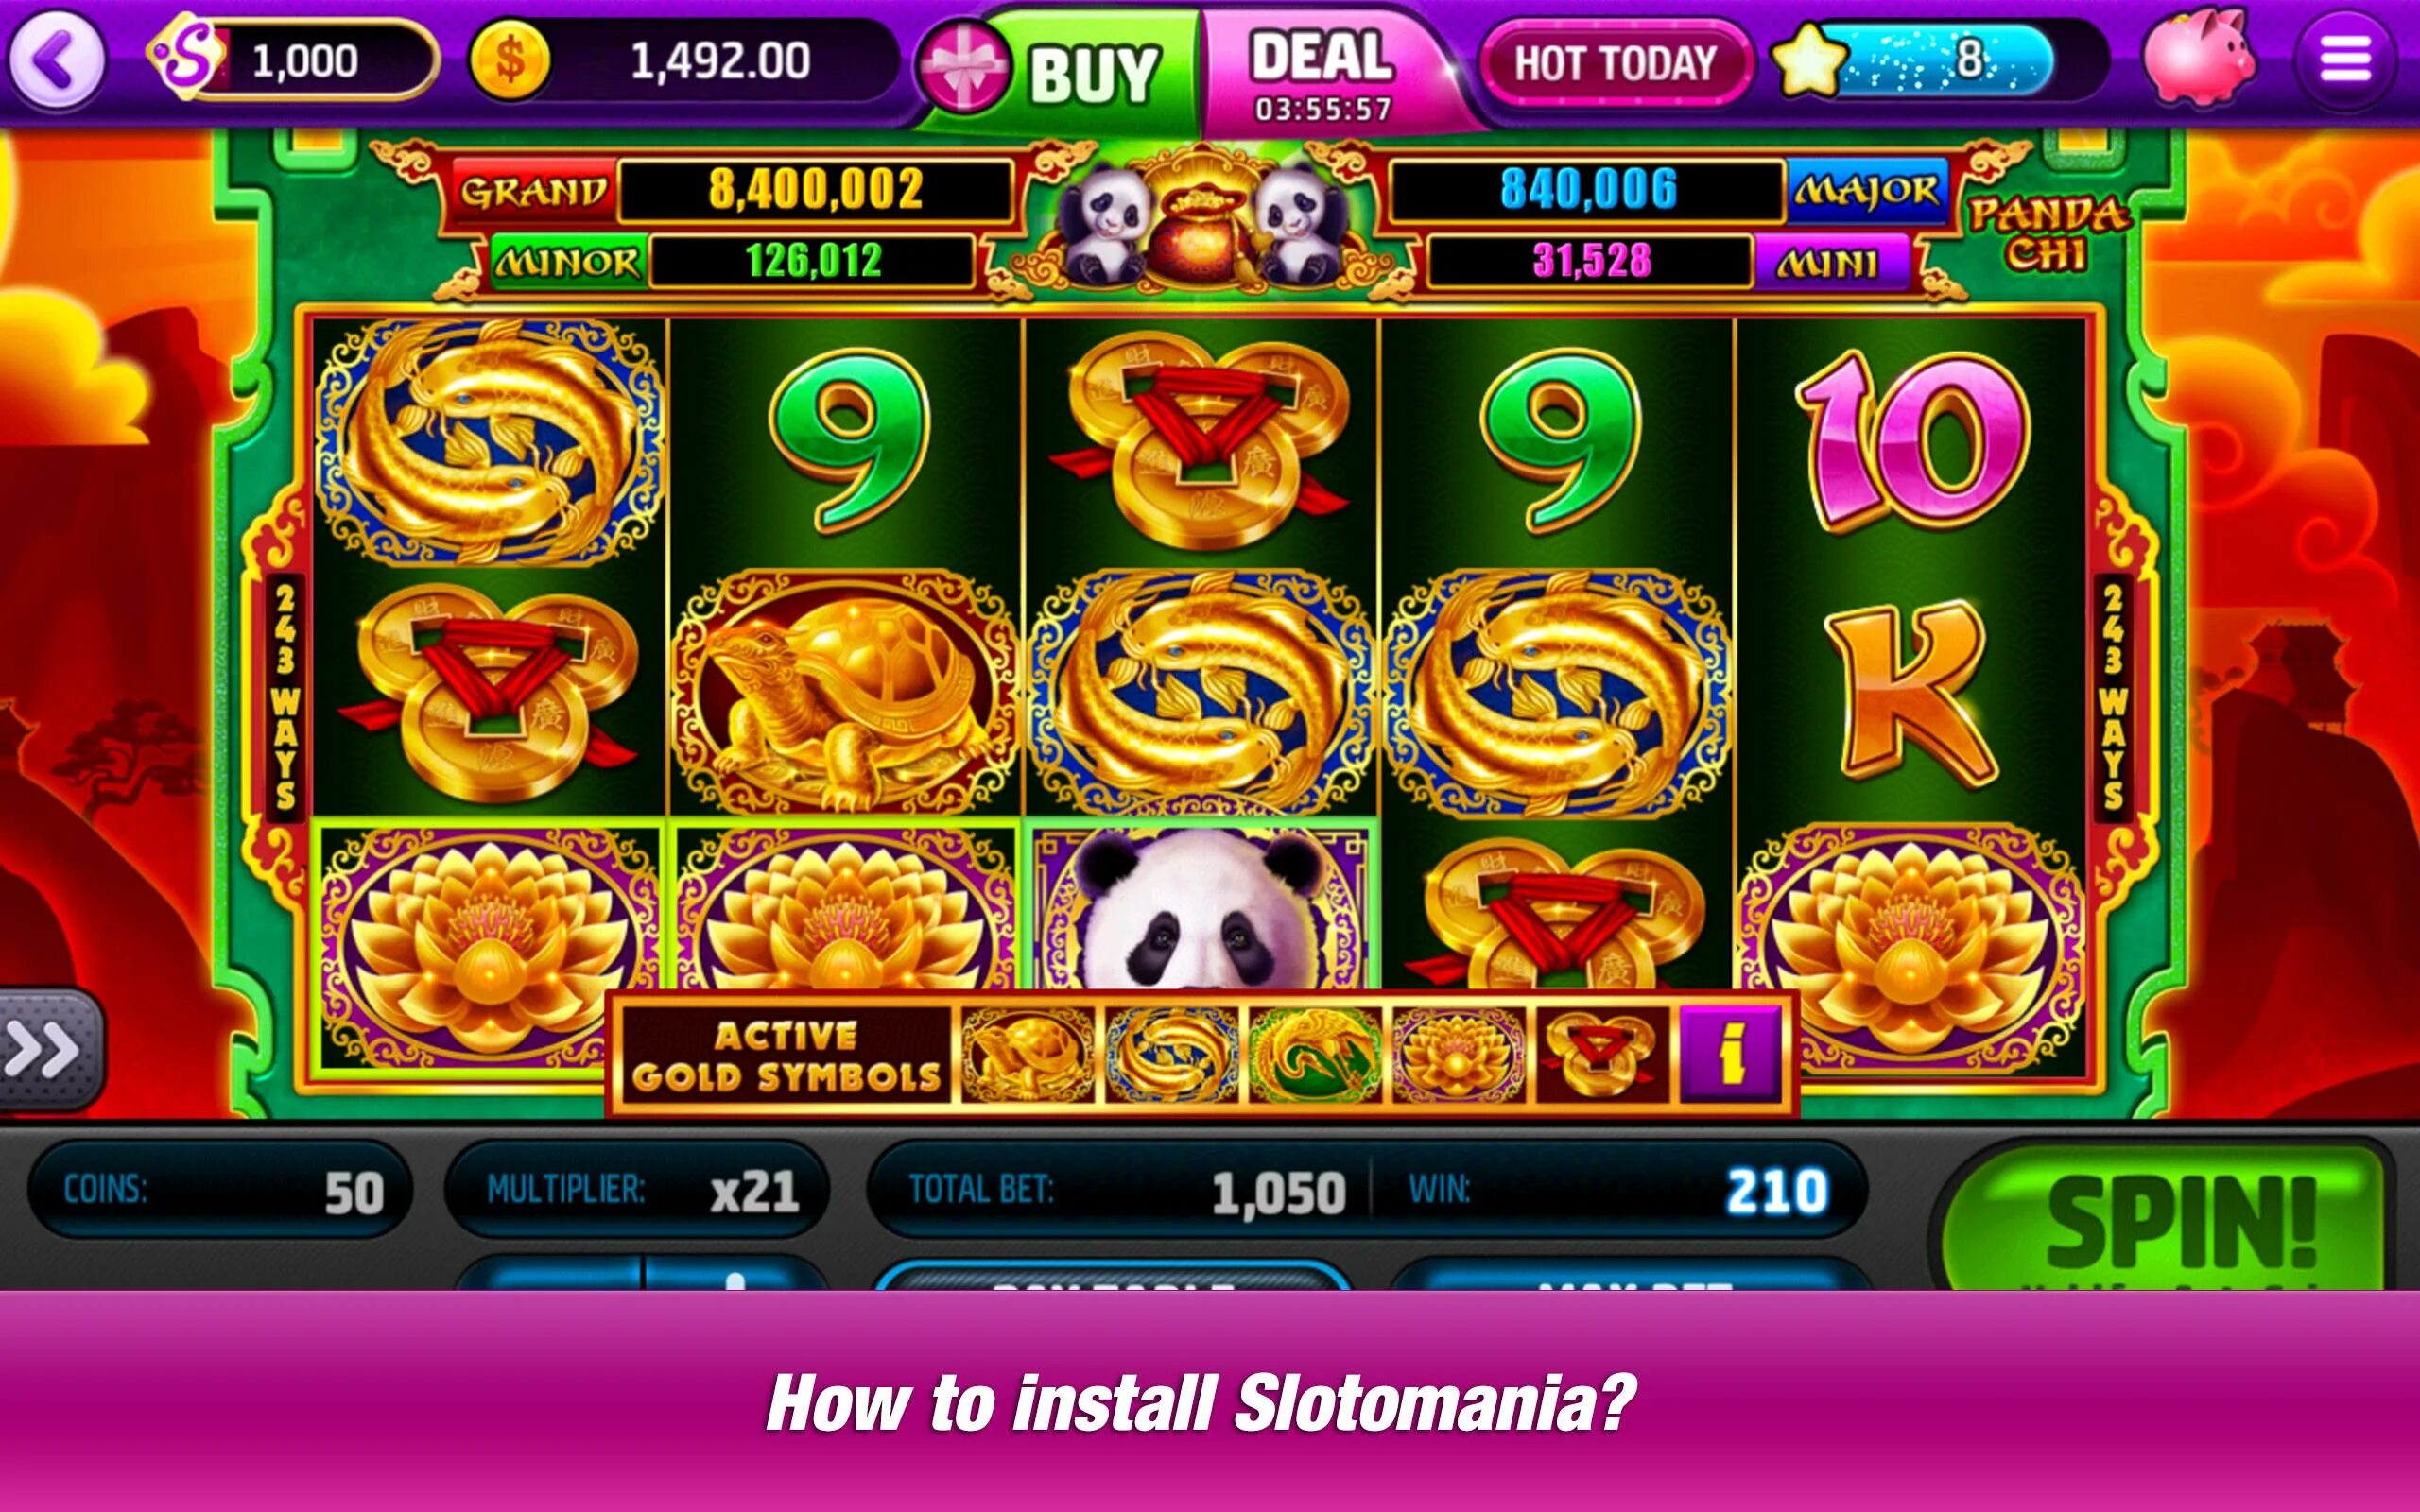Click the HOT TODAY button

(1616, 63)
